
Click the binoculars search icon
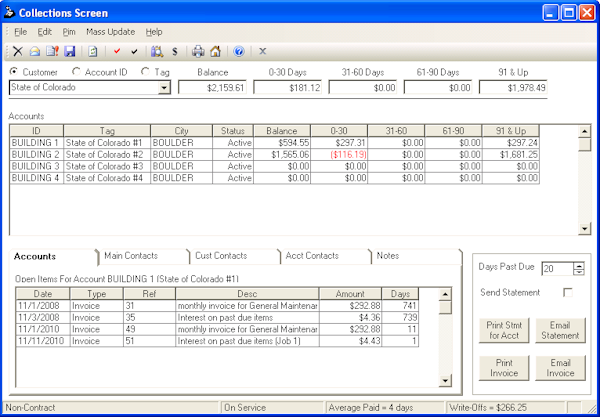pos(157,51)
